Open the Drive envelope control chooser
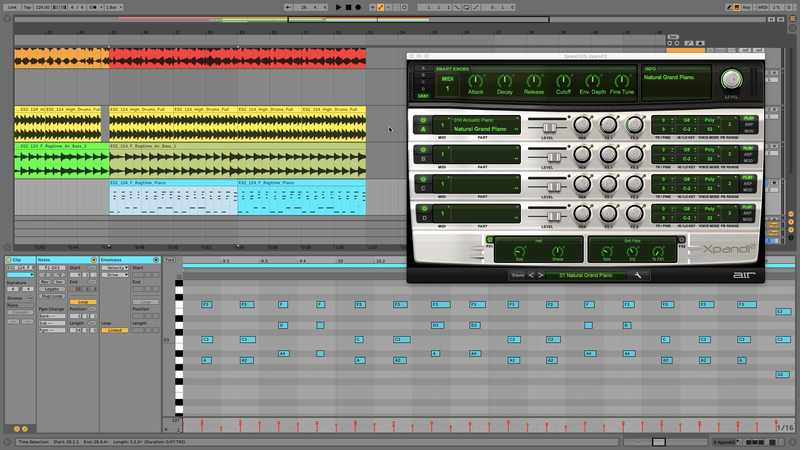 (115, 275)
